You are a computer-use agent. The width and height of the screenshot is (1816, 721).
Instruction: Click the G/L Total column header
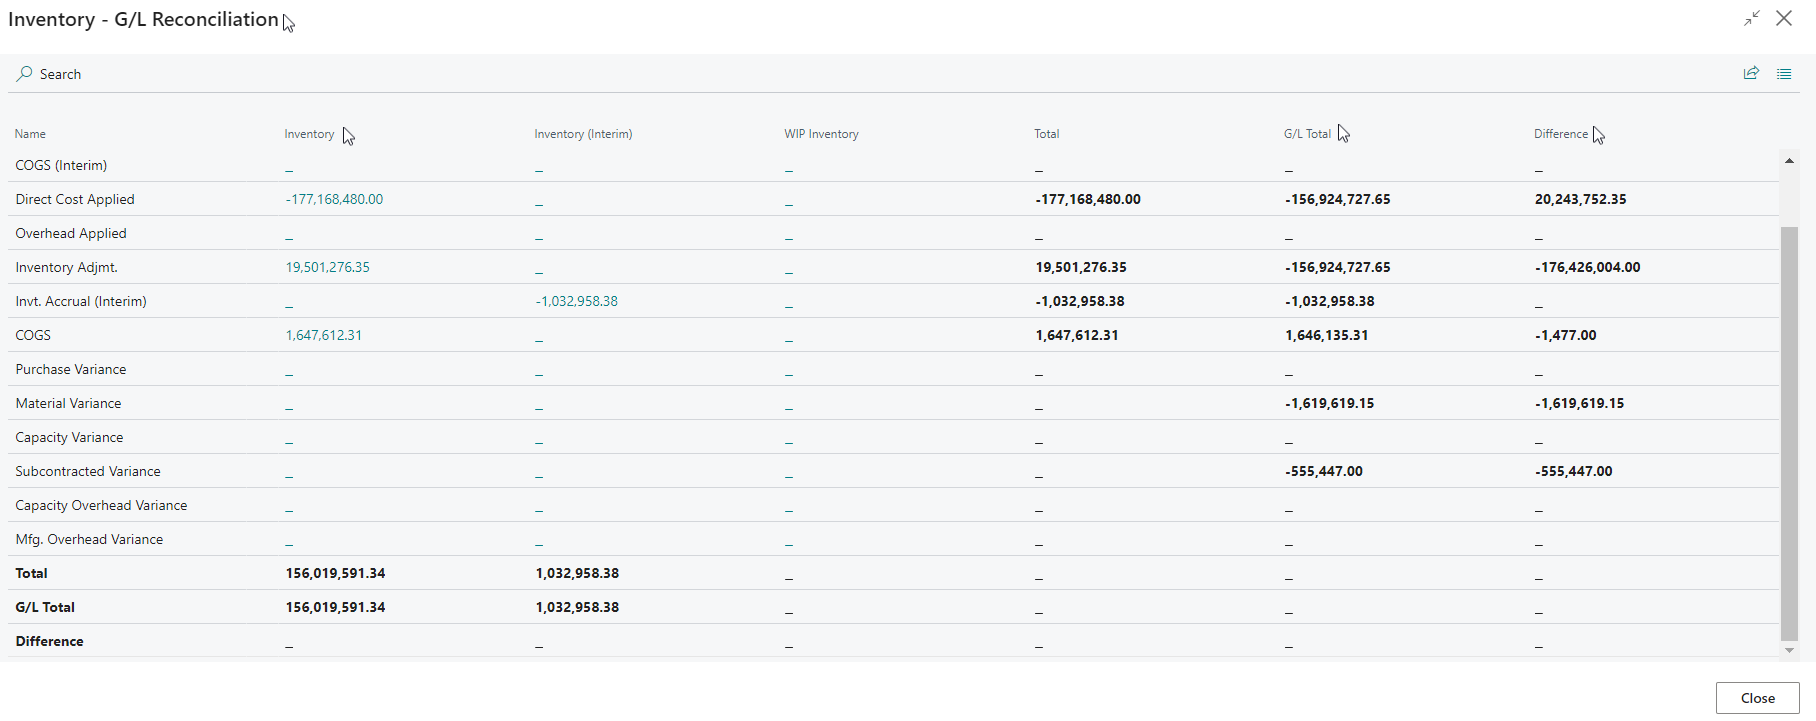(x=1307, y=134)
